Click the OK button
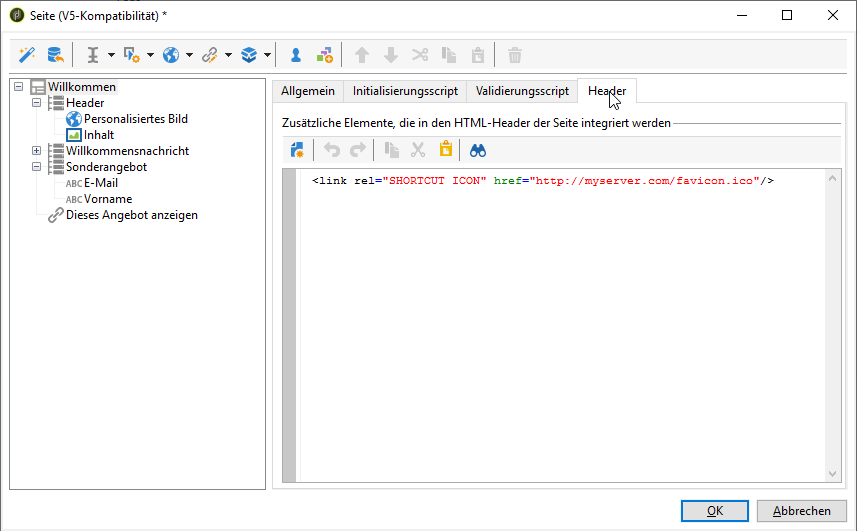The height and width of the screenshot is (531, 858). tap(715, 511)
